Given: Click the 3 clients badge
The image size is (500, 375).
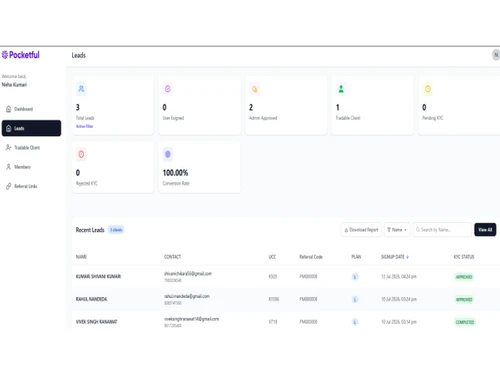Looking at the screenshot, I should coord(116,230).
